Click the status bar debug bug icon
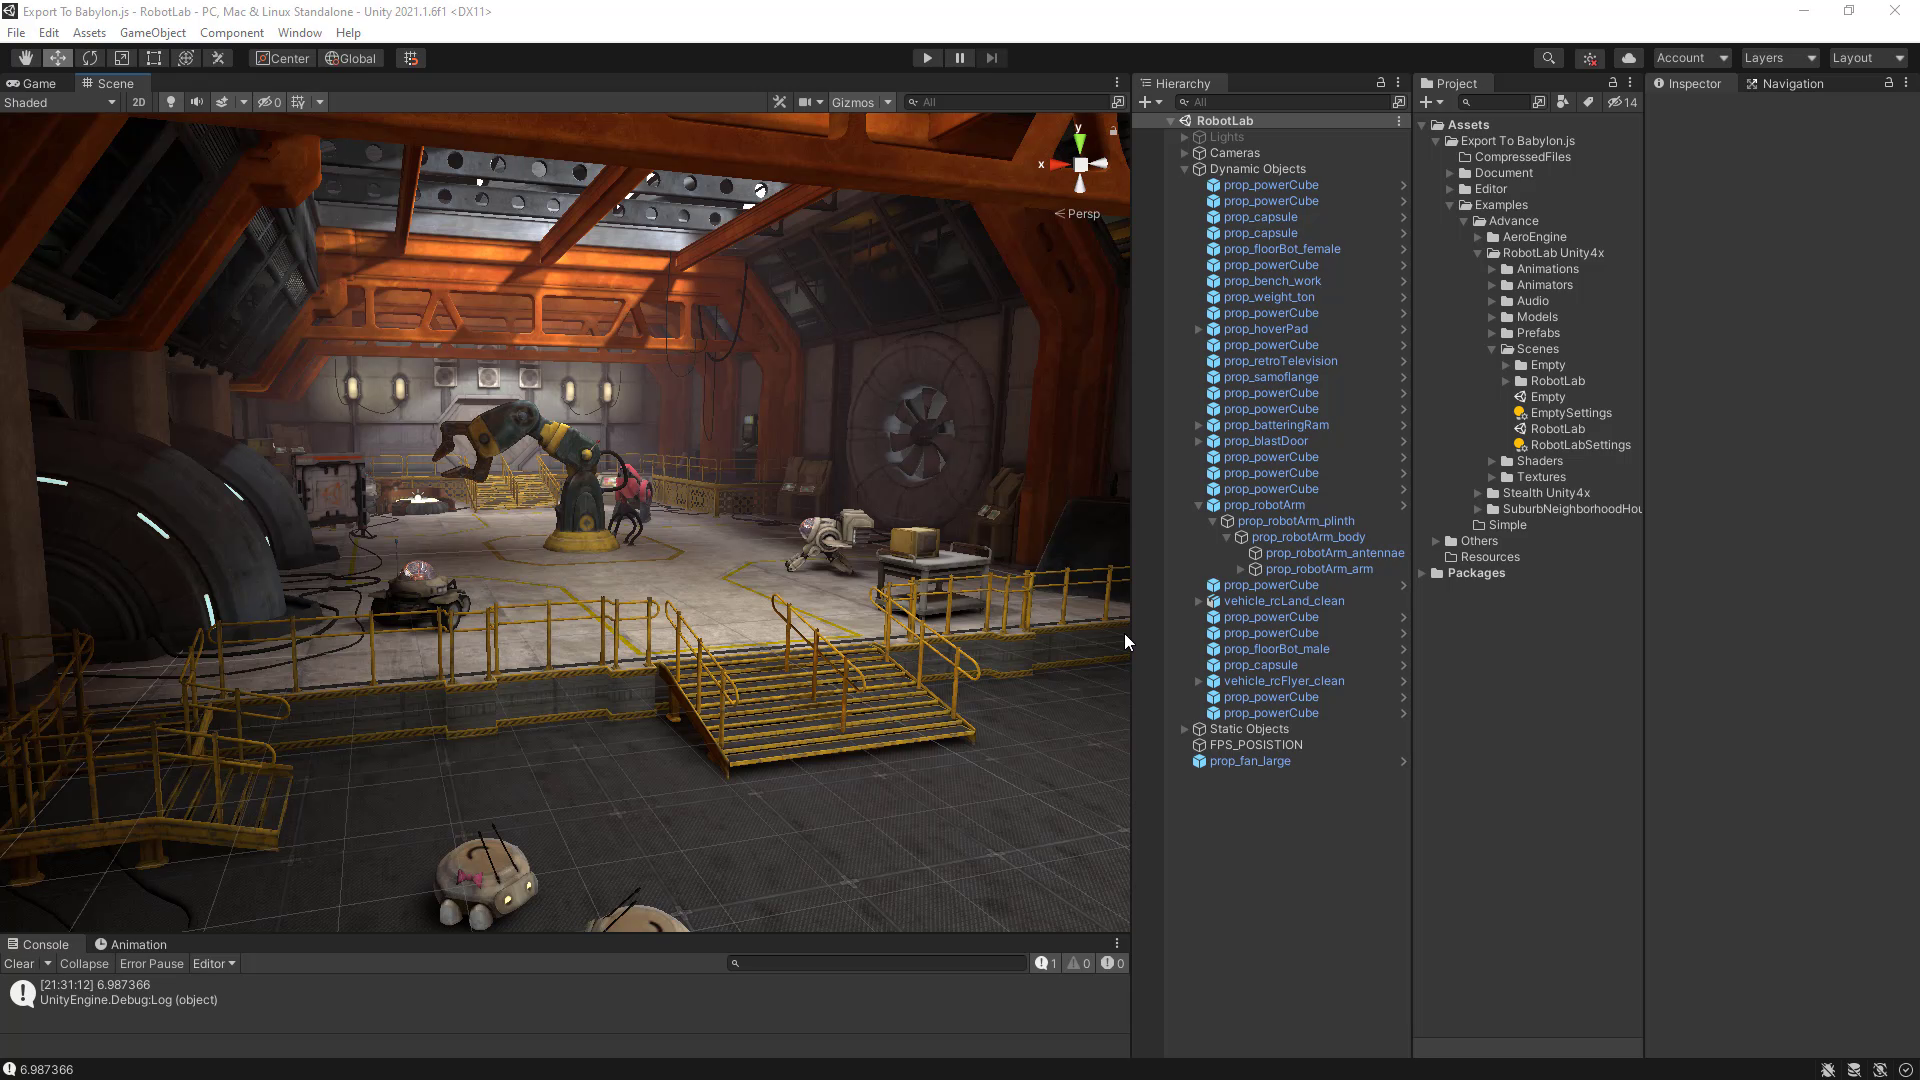Viewport: 1920px width, 1080px height. coord(1828,1070)
